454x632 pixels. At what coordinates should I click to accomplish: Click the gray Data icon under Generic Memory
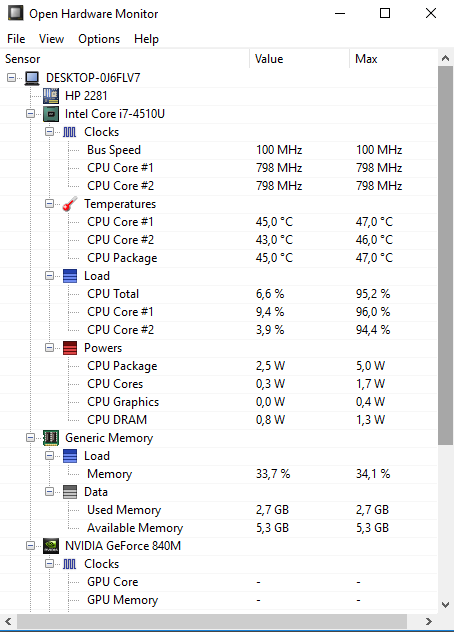(70, 492)
